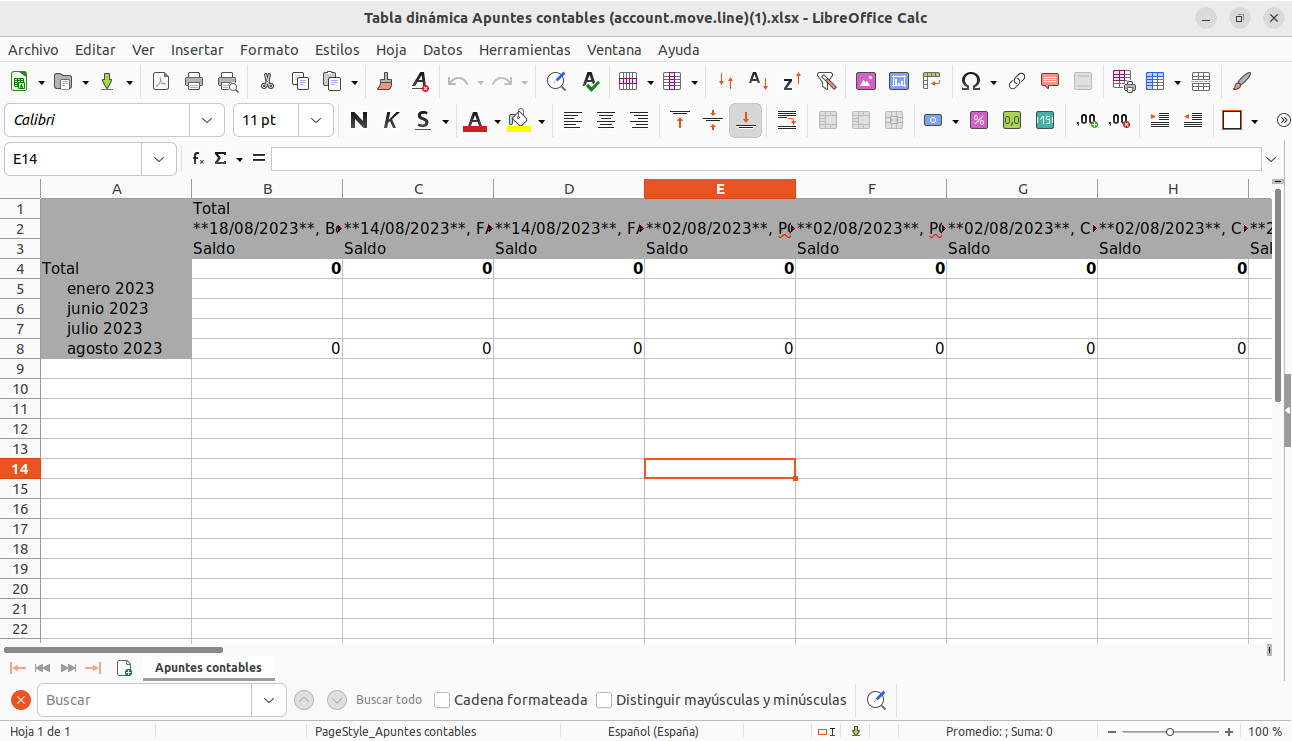Insert a comment
The width and height of the screenshot is (1292, 741).
coord(1050,82)
